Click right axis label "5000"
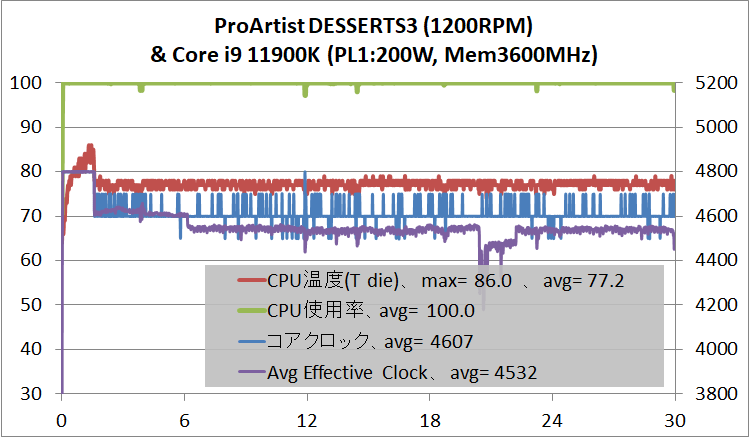749x437 pixels. point(716,127)
